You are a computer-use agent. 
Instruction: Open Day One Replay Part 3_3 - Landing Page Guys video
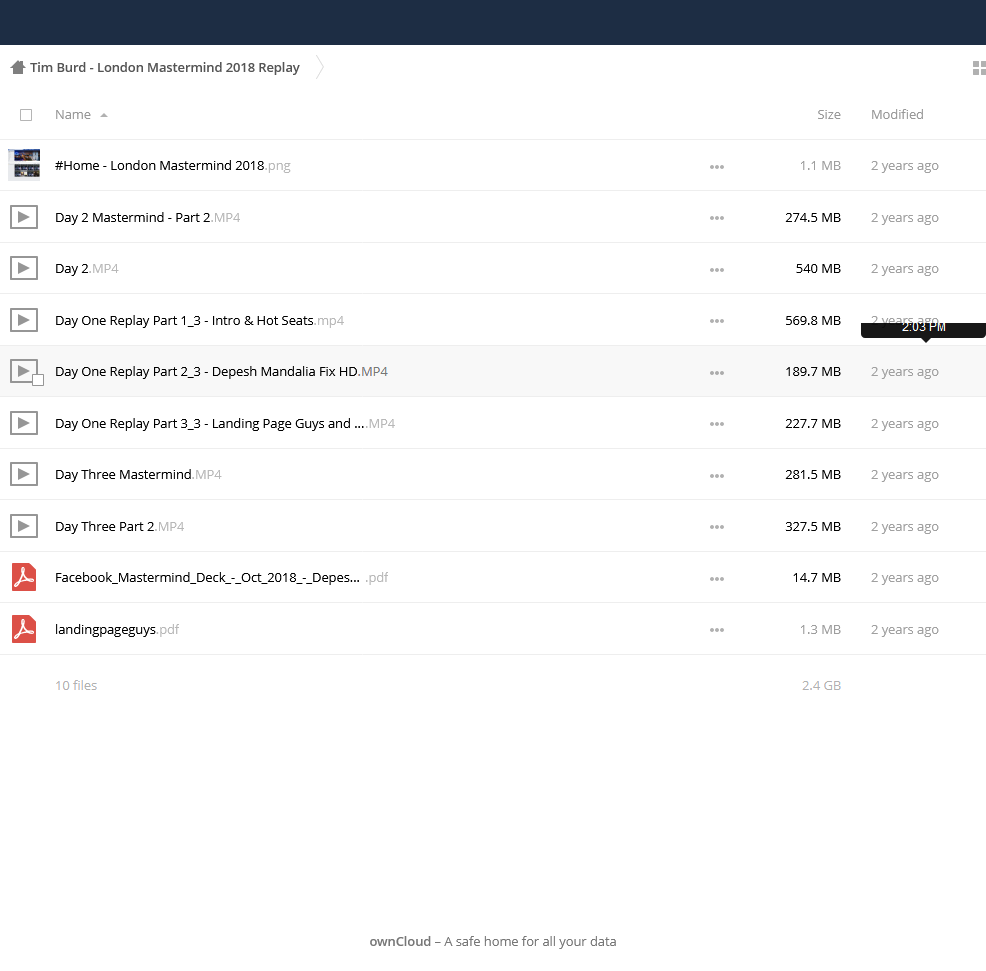[x=224, y=423]
